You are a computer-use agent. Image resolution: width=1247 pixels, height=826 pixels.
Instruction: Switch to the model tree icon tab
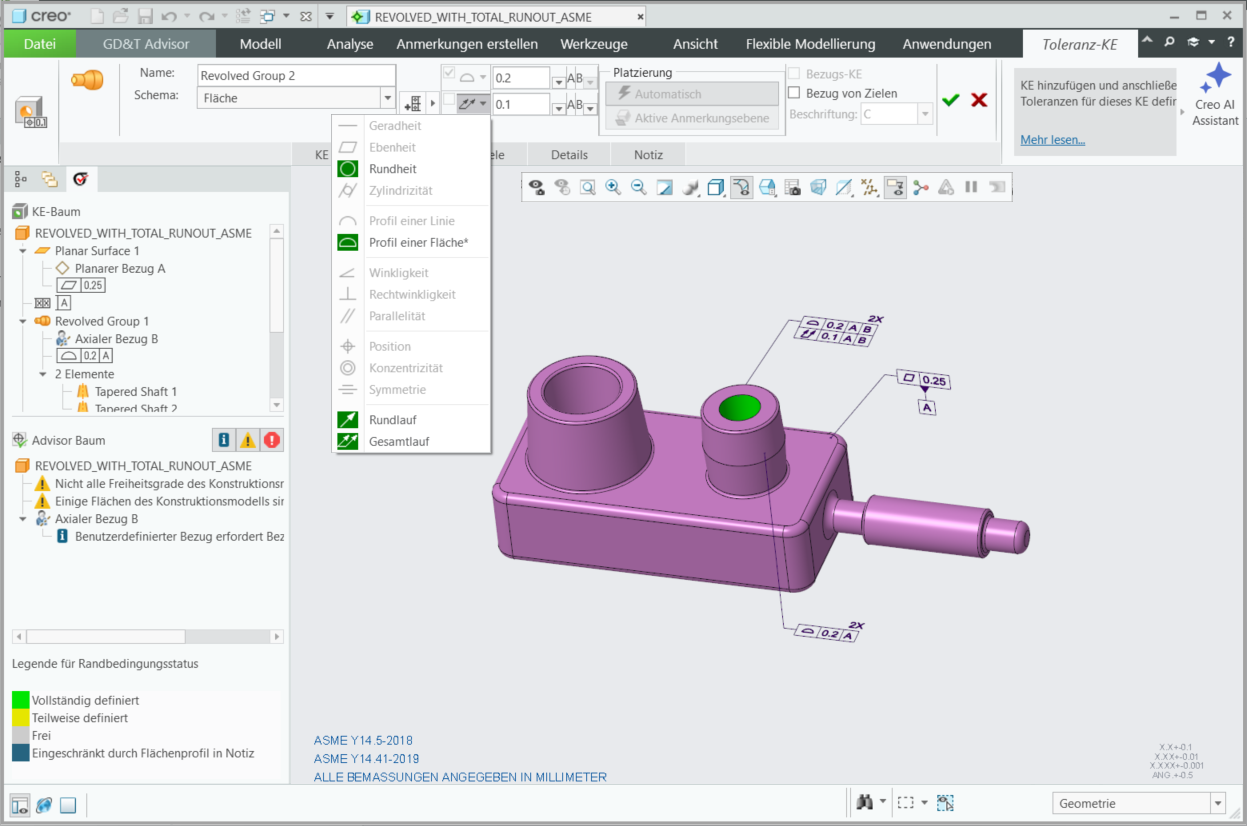click(x=20, y=179)
